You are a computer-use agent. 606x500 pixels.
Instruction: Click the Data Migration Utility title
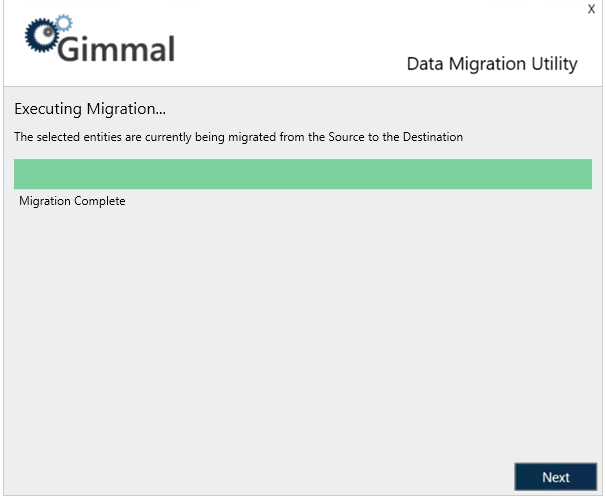(x=492, y=64)
